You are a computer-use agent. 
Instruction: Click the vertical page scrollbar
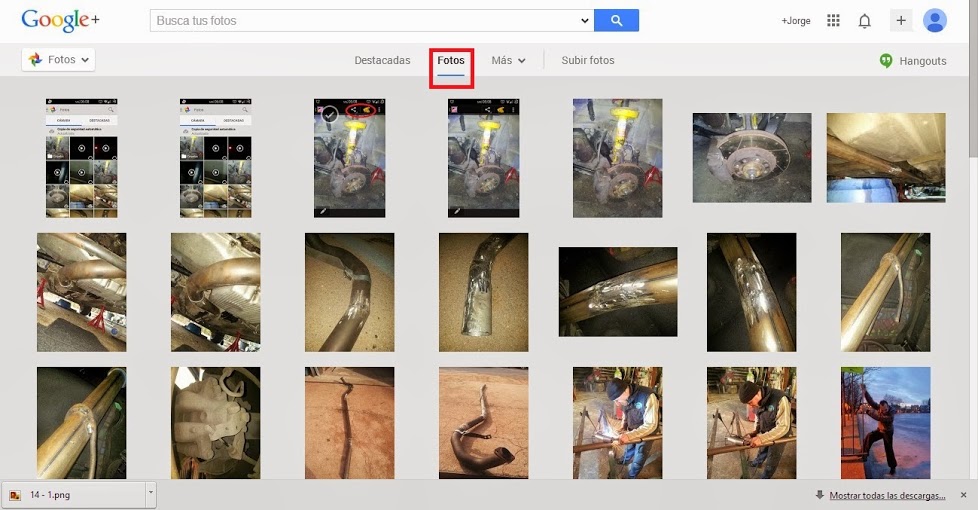(x=972, y=100)
